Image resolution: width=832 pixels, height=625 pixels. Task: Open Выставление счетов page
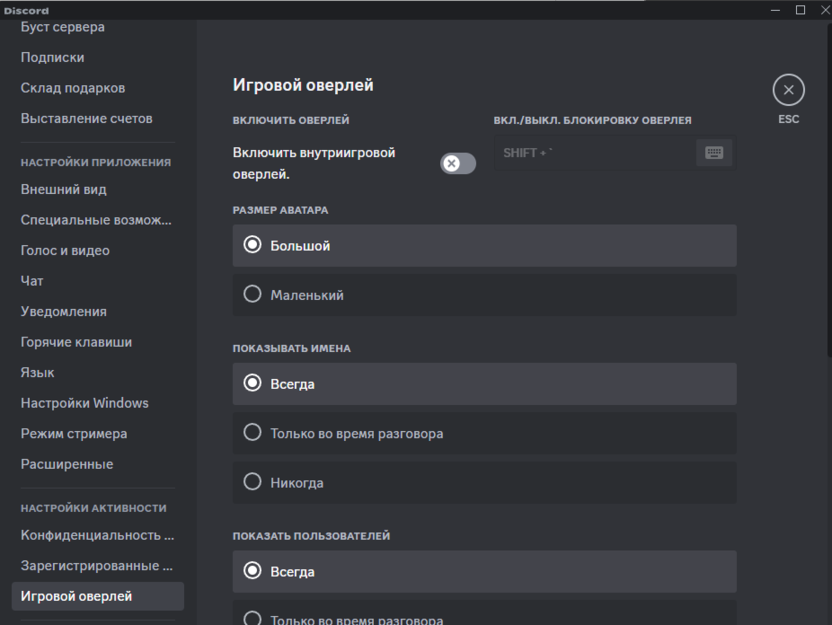86,118
